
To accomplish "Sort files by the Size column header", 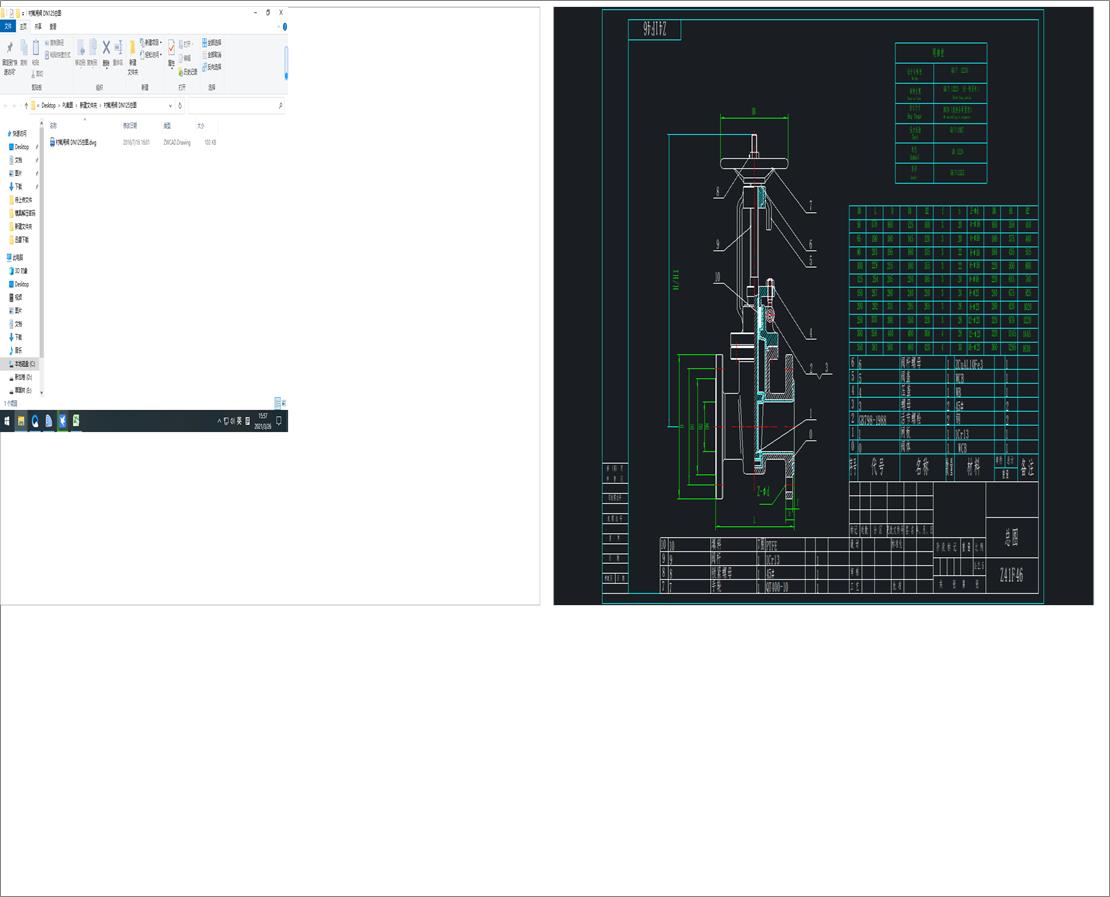I will (x=200, y=125).
